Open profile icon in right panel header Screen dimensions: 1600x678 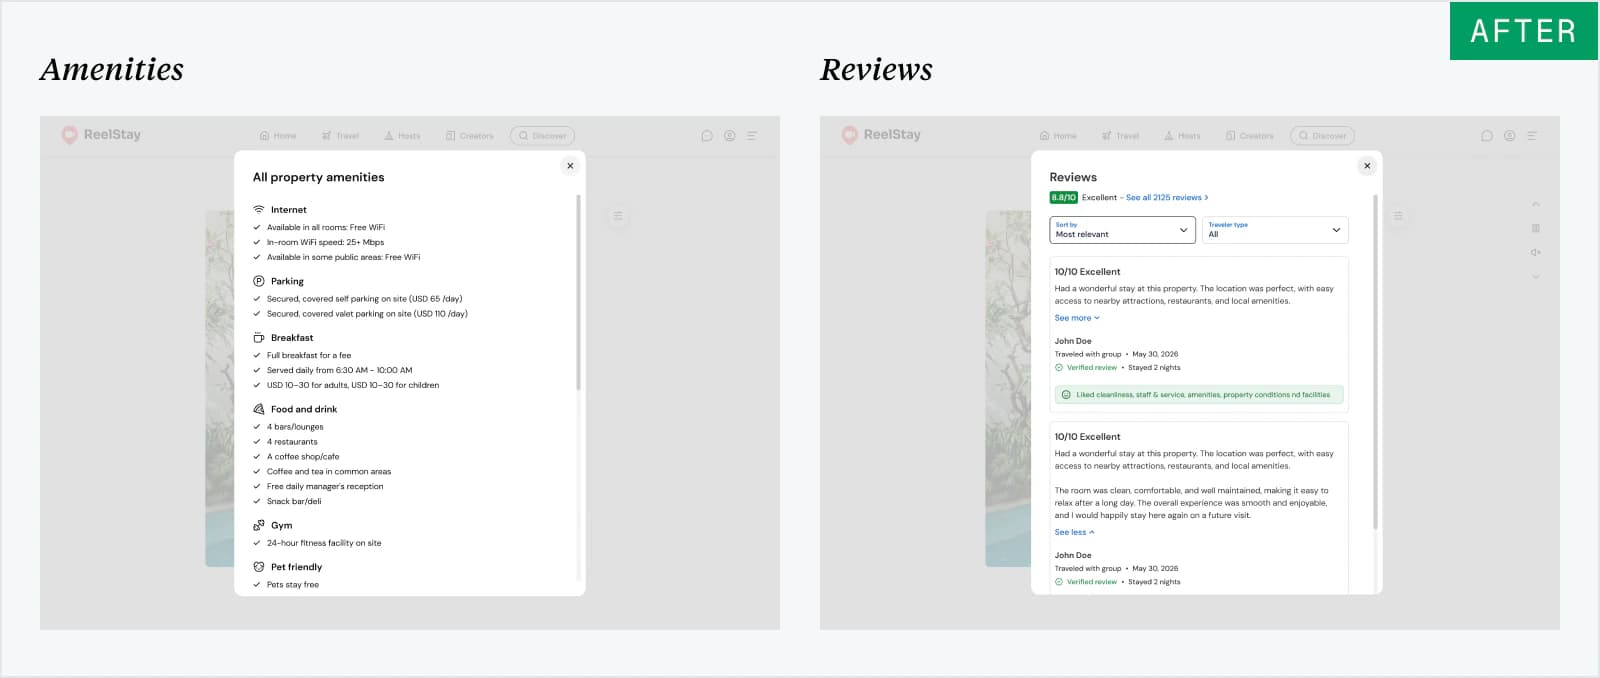click(1509, 136)
